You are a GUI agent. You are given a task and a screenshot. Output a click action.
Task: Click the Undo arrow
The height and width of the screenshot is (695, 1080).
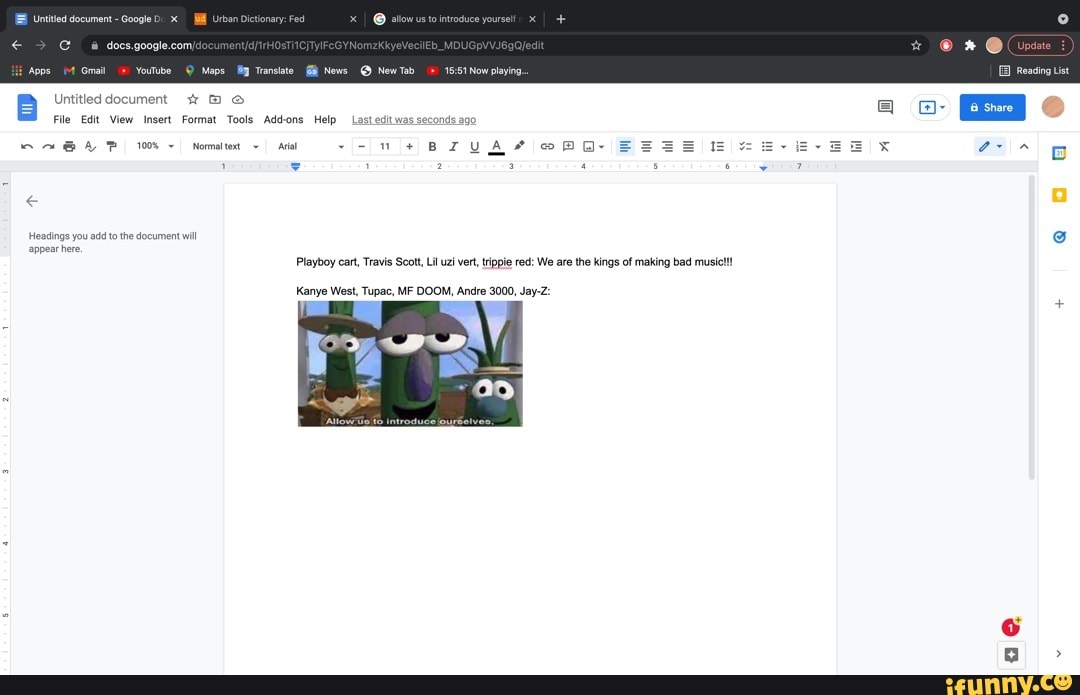[x=27, y=146]
